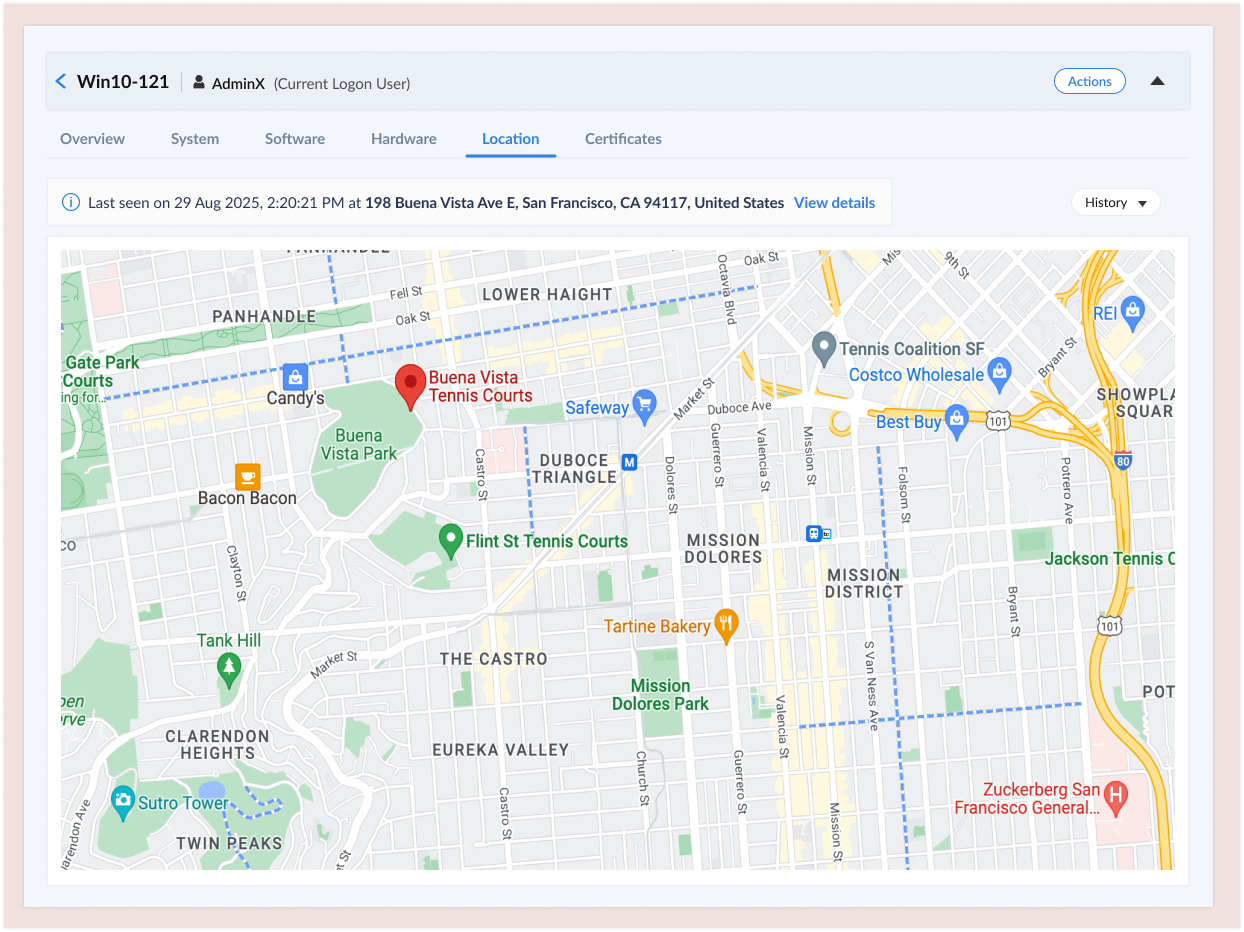Viewport: 1244px width, 932px height.
Task: Click the PANHANDLE label on map
Action: click(x=264, y=316)
